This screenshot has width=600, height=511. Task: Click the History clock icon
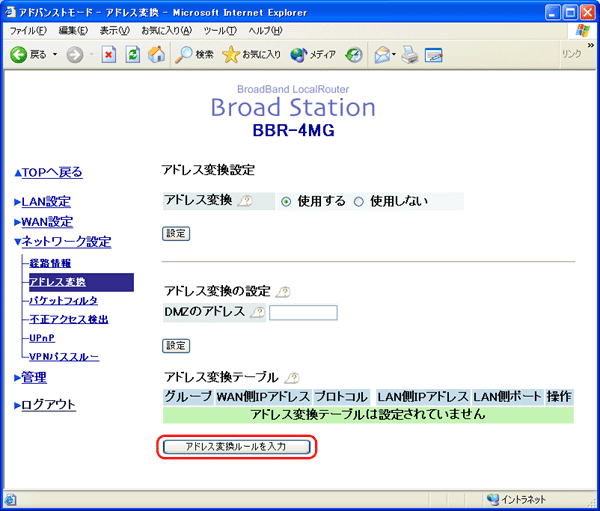pos(353,55)
